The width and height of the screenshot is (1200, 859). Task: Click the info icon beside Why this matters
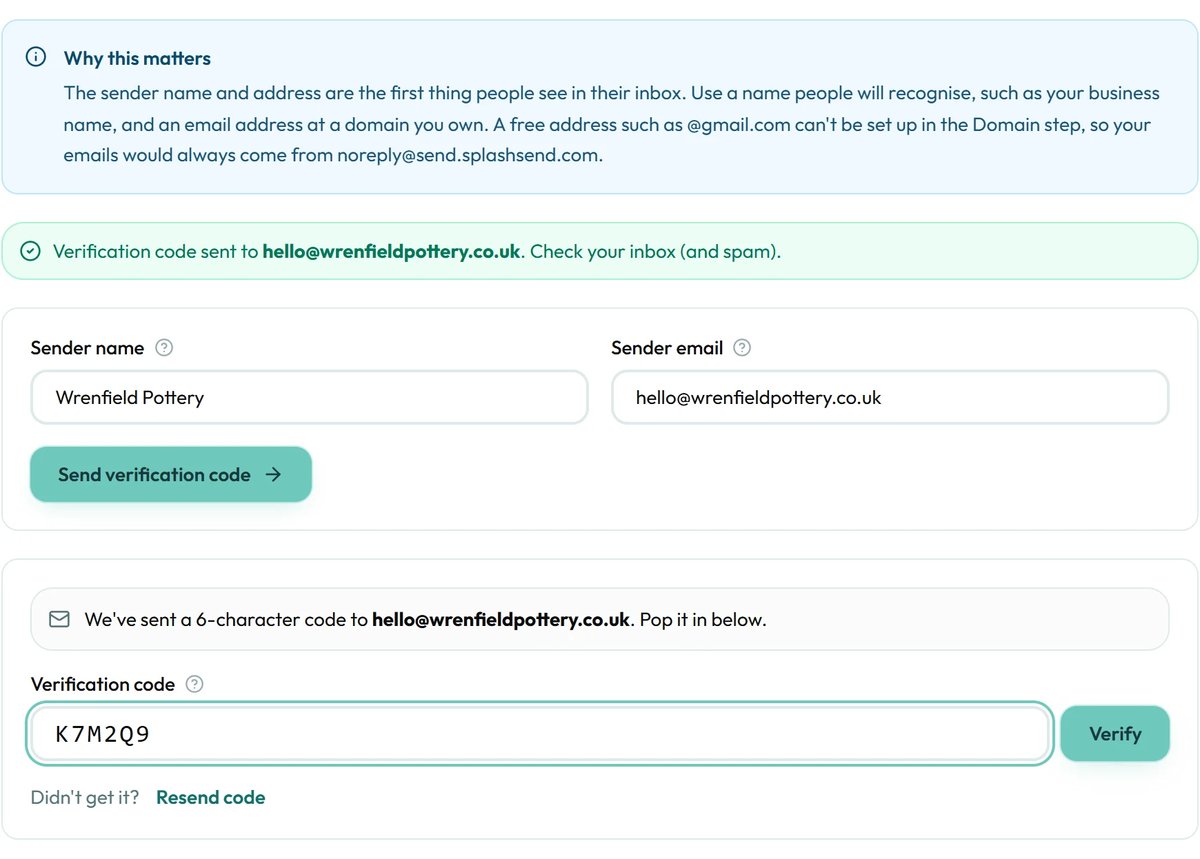click(x=36, y=57)
